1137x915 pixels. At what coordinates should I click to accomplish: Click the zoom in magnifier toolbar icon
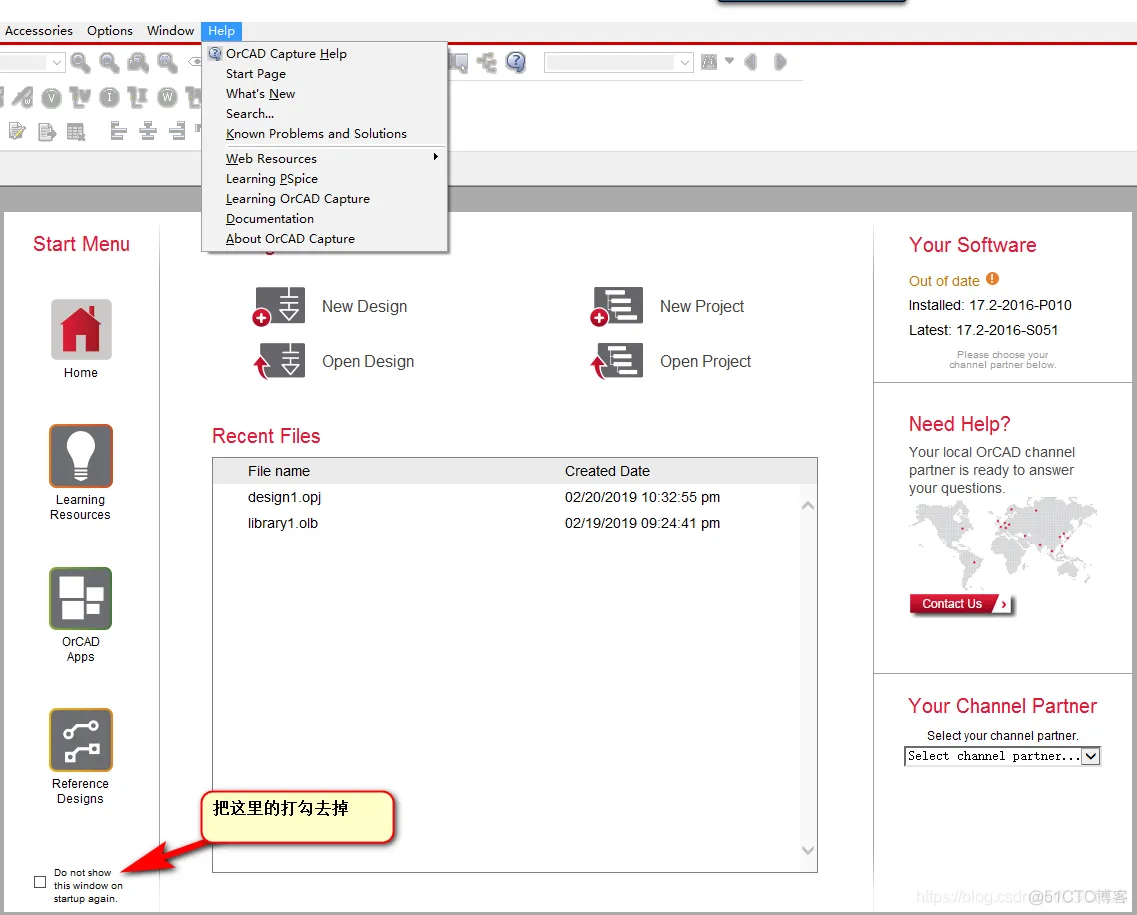point(80,63)
